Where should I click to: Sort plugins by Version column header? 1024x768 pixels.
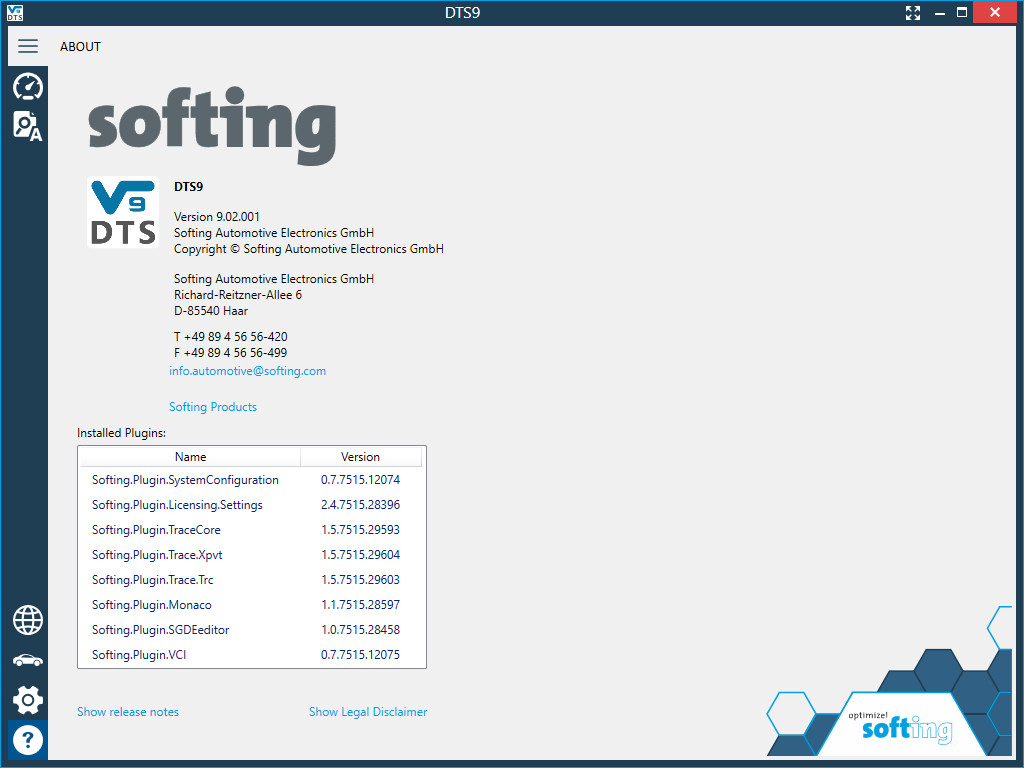(360, 457)
